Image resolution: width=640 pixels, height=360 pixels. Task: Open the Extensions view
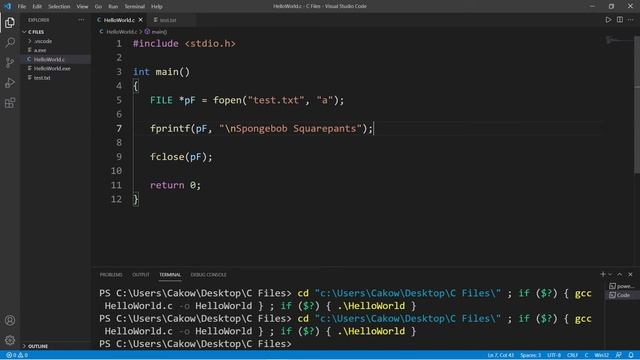10,103
